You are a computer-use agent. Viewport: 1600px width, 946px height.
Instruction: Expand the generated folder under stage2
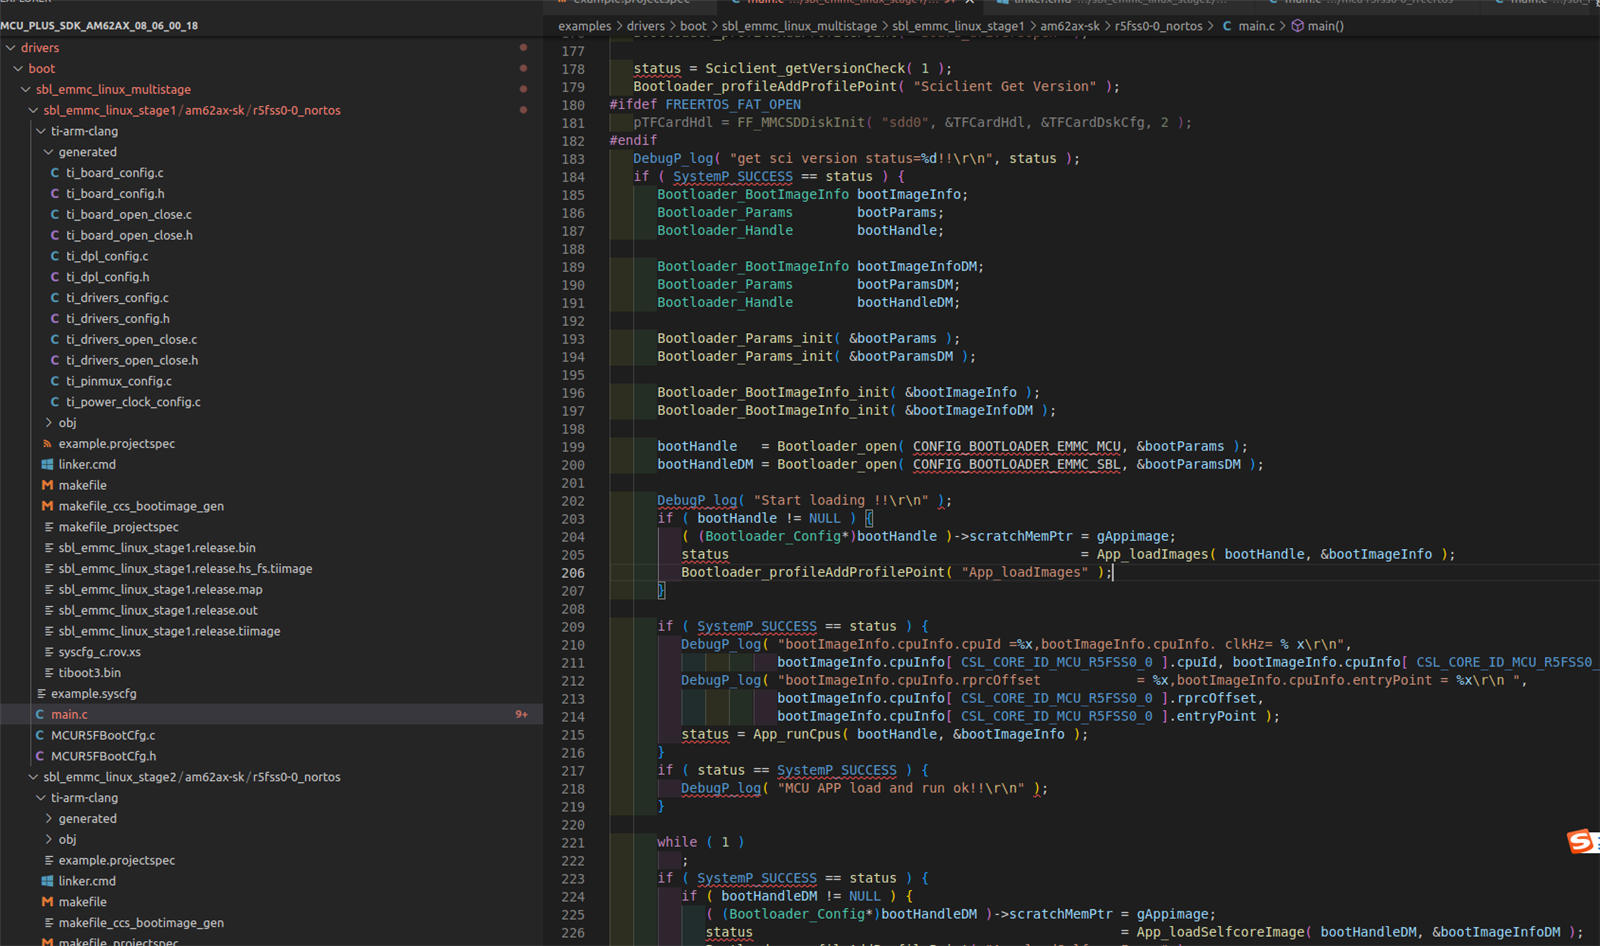point(48,819)
